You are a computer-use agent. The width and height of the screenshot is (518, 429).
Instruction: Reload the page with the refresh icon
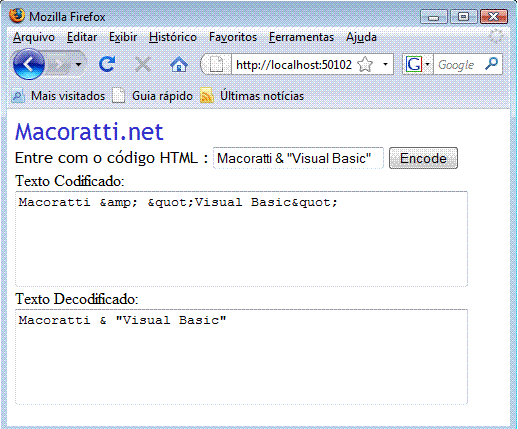(107, 64)
